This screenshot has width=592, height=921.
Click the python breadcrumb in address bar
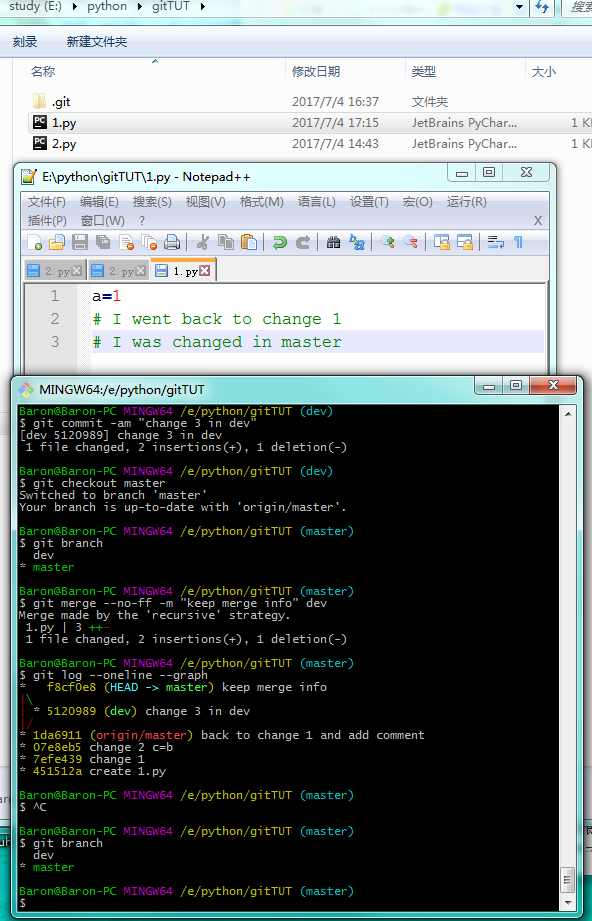[107, 6]
